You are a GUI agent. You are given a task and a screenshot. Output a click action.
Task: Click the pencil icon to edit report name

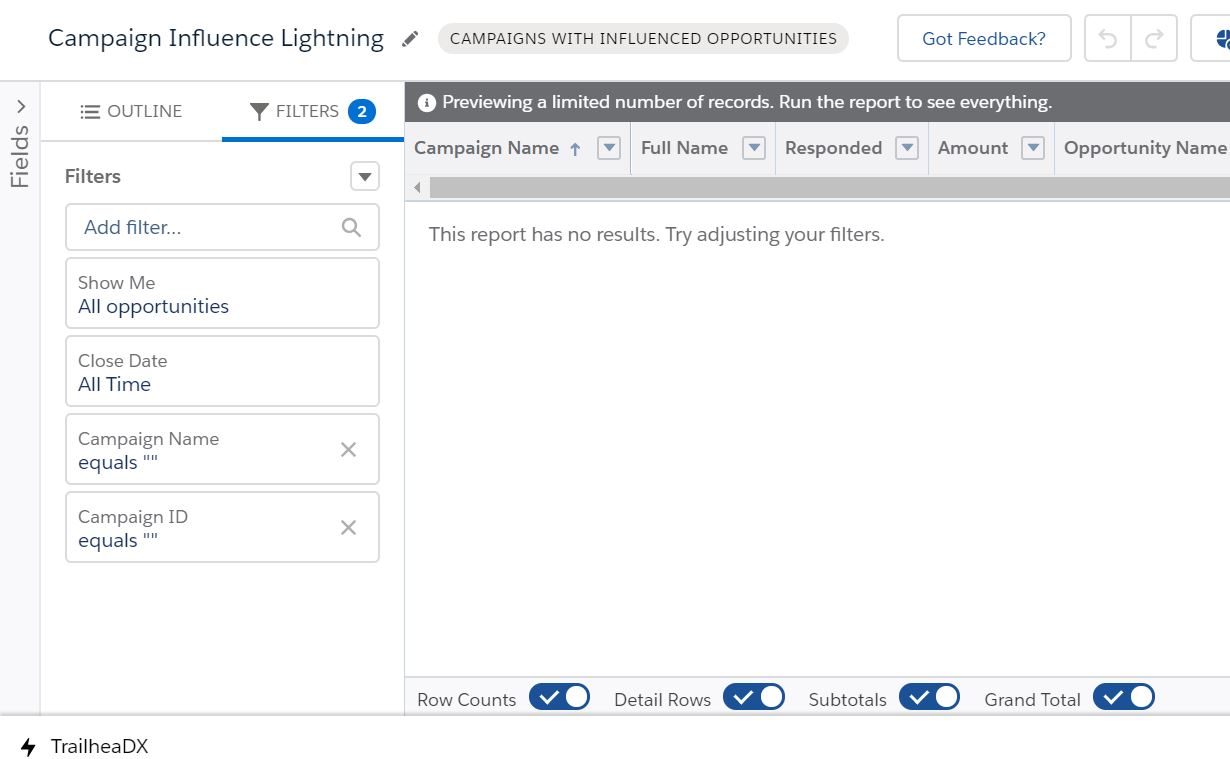(x=410, y=39)
